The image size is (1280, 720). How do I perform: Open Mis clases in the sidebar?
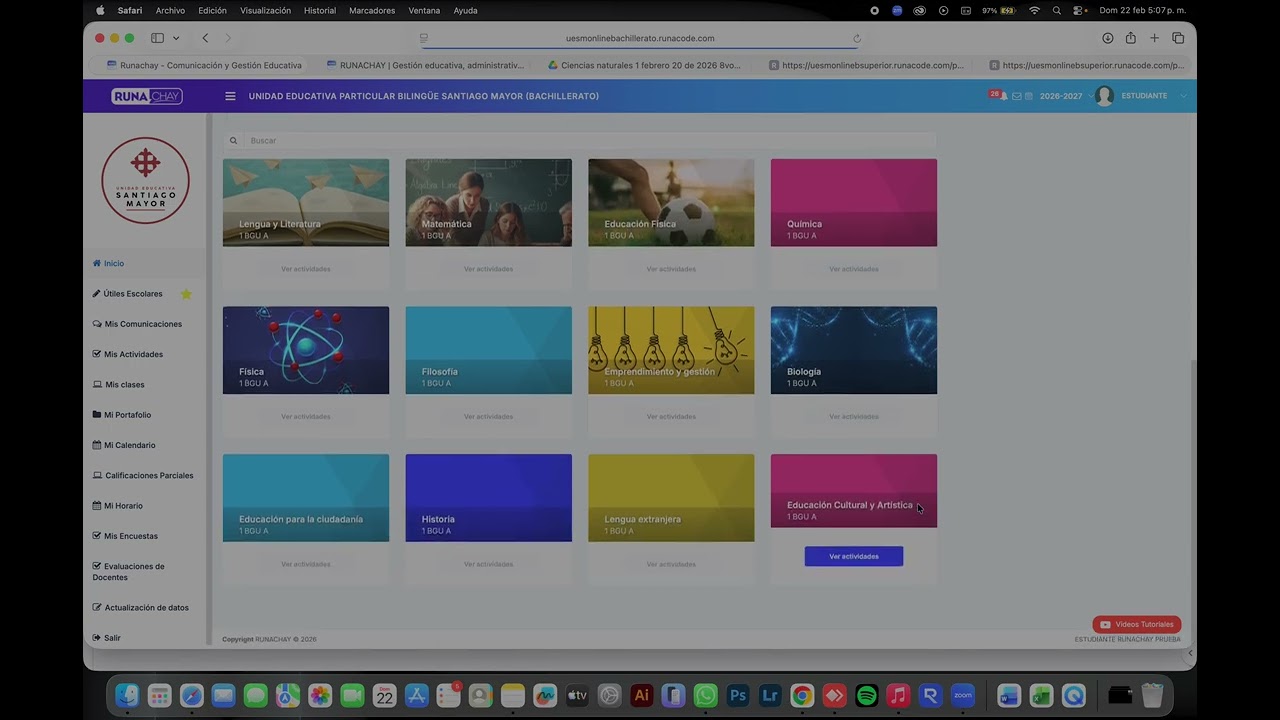pos(118,384)
